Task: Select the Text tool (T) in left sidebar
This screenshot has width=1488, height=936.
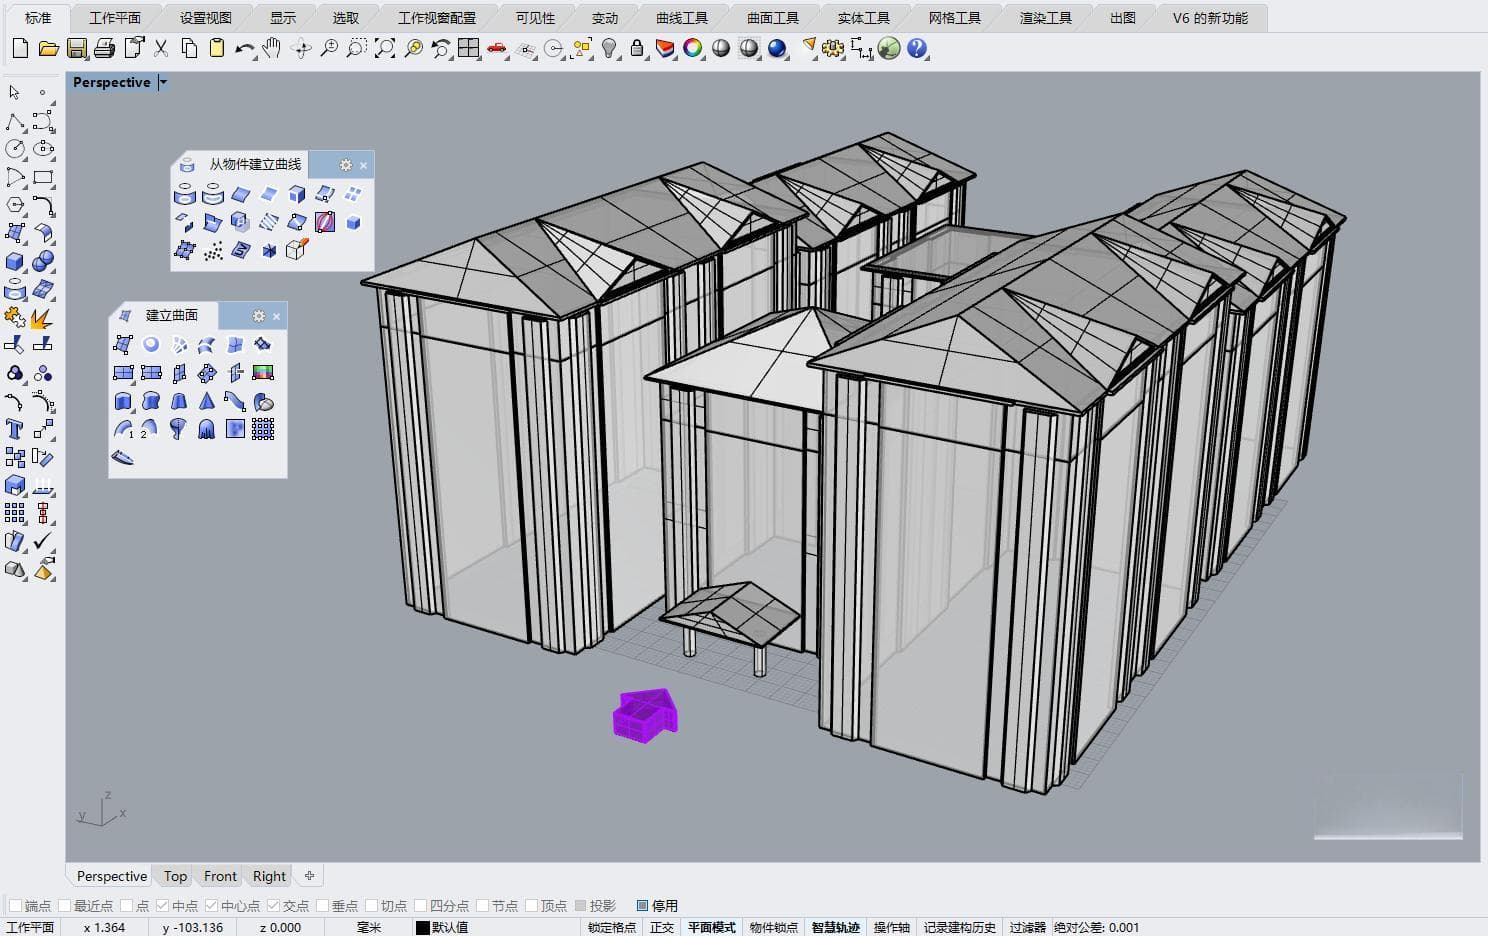Action: pos(15,429)
